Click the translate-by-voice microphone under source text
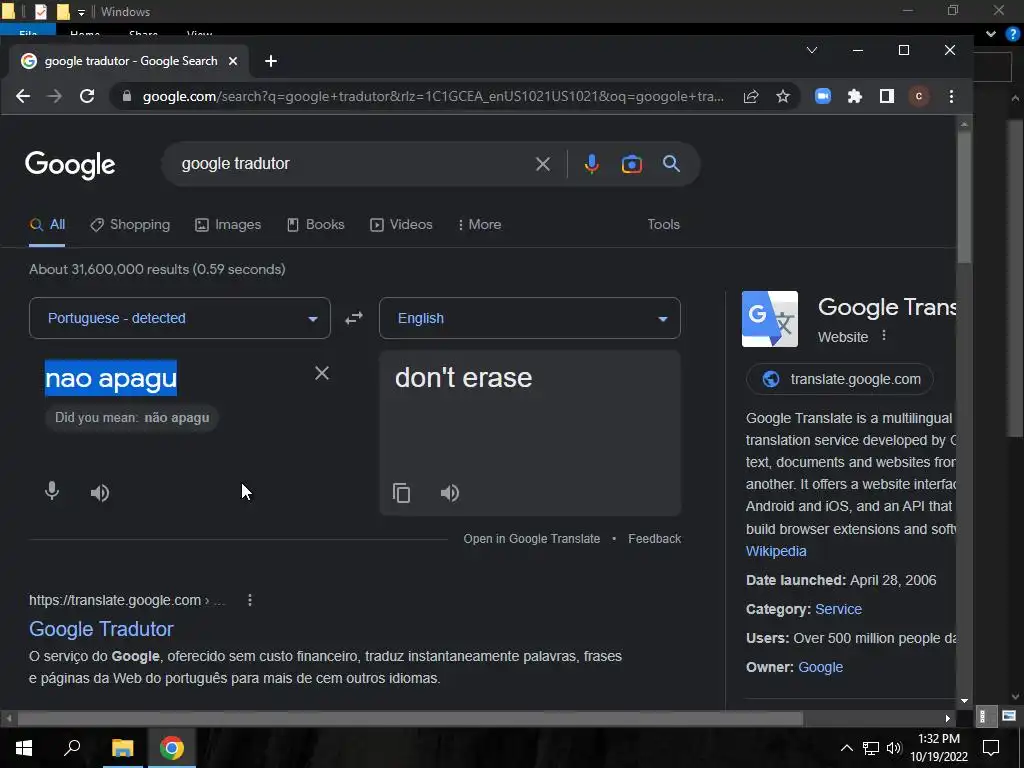 coord(52,491)
